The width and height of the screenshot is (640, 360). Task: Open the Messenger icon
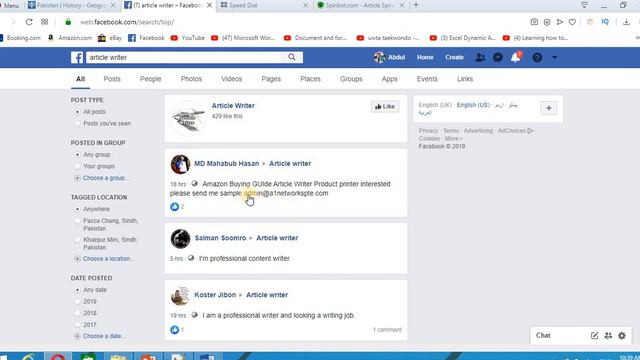tap(498, 58)
